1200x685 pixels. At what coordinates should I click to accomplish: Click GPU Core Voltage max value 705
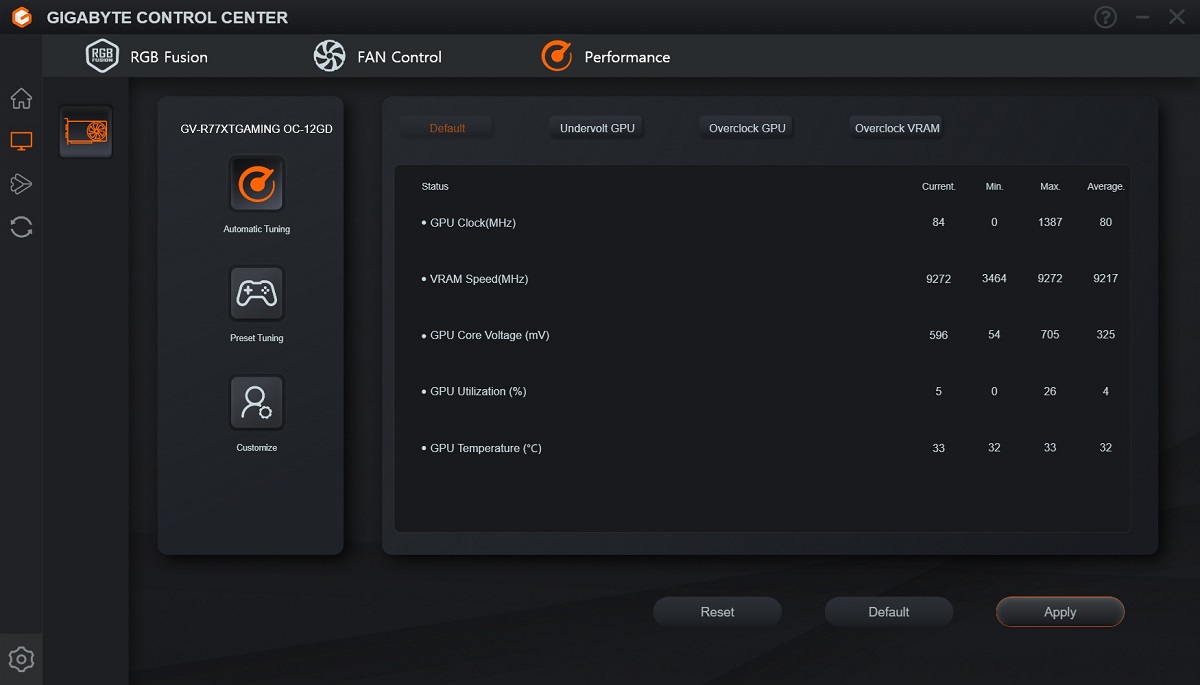point(1050,335)
